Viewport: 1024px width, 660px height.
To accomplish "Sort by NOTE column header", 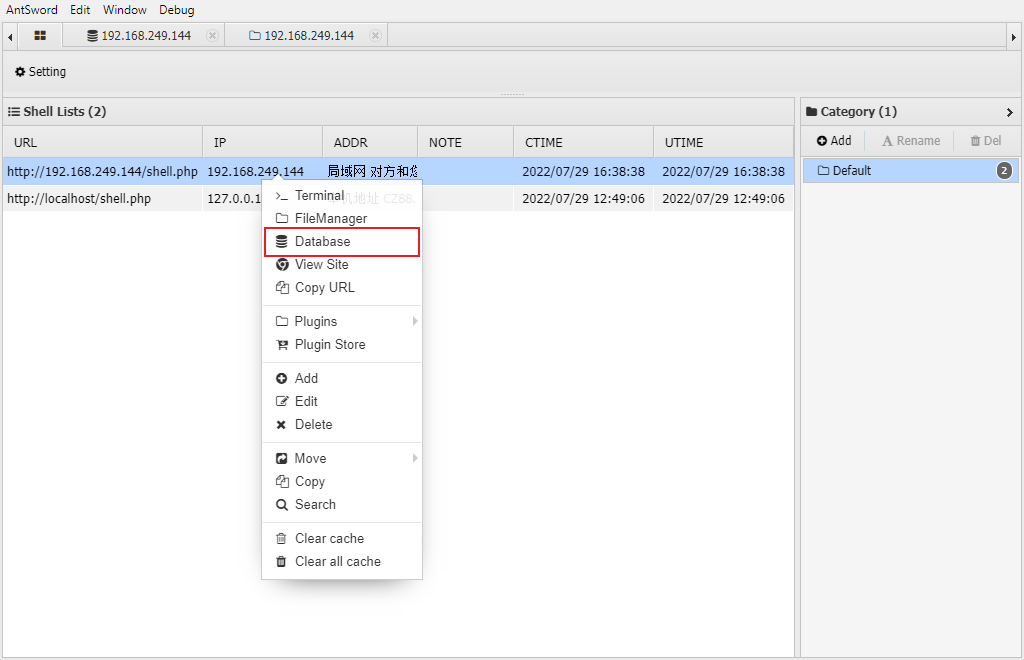I will point(466,142).
